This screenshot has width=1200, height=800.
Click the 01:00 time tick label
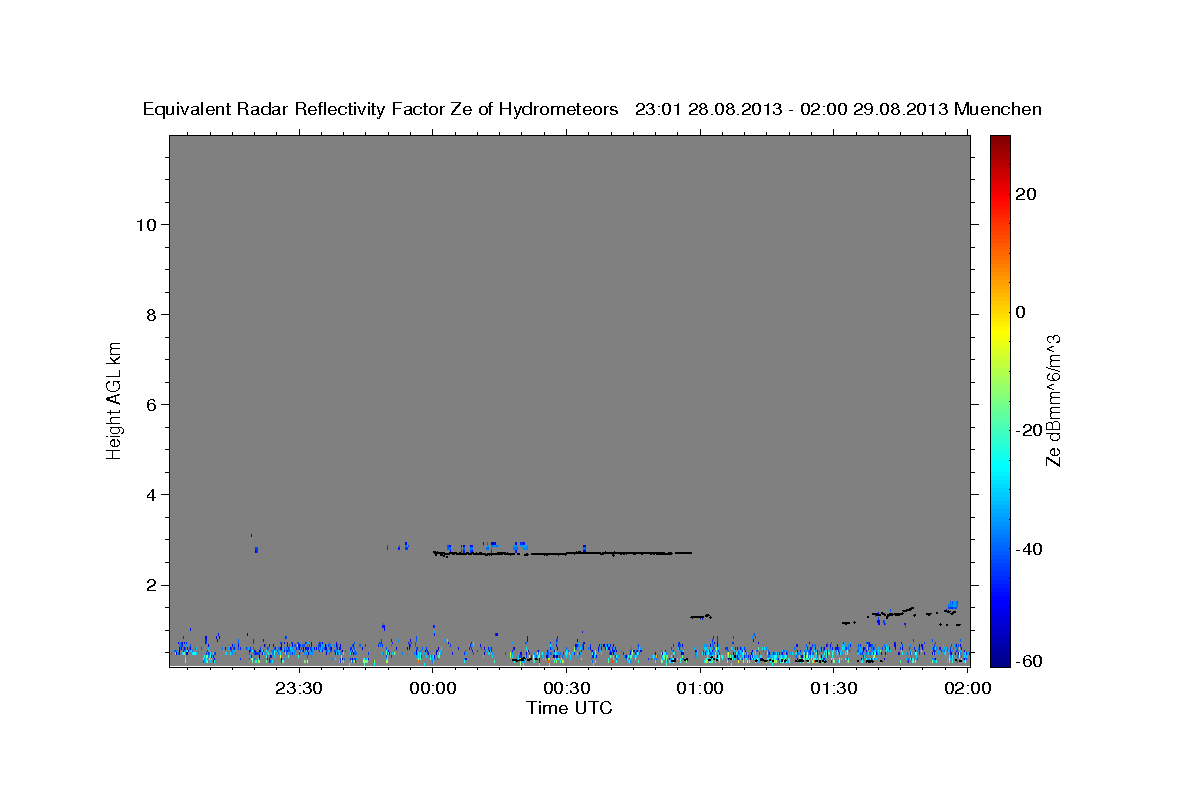(x=700, y=688)
